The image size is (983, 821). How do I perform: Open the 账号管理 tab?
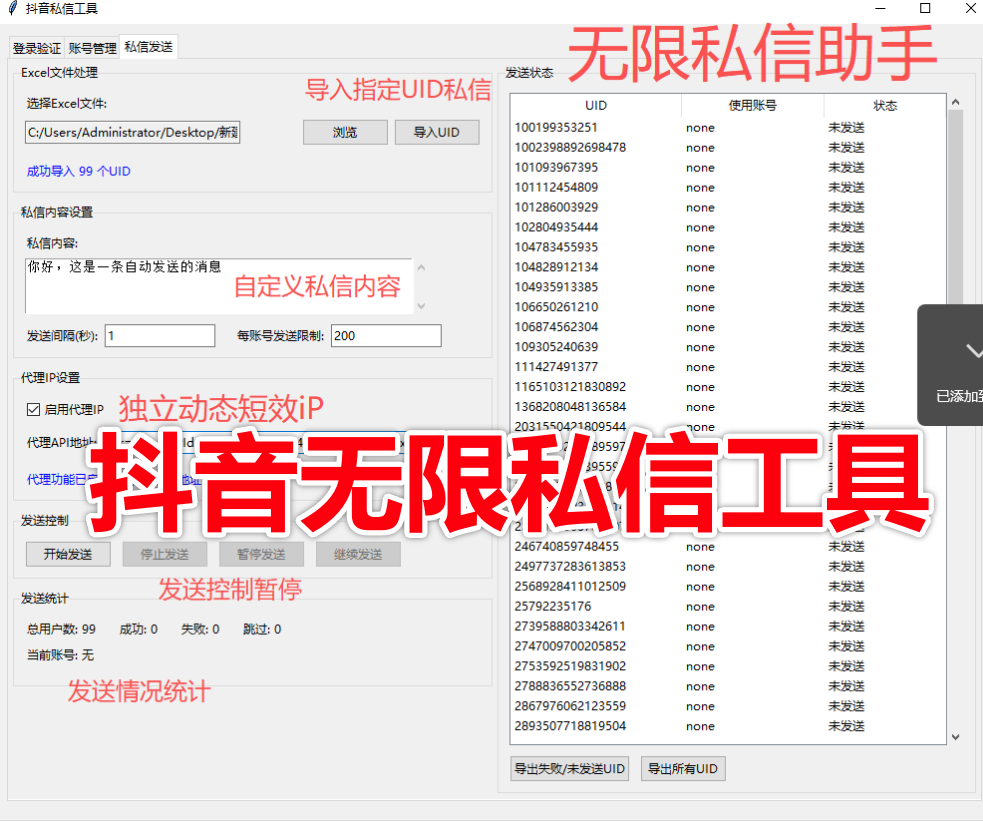click(x=93, y=46)
